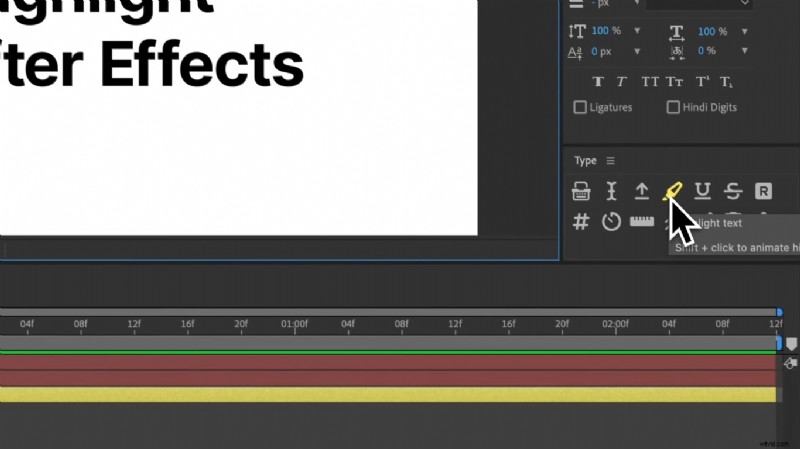
Task: Click the strikethrough text icon
Action: tap(733, 191)
